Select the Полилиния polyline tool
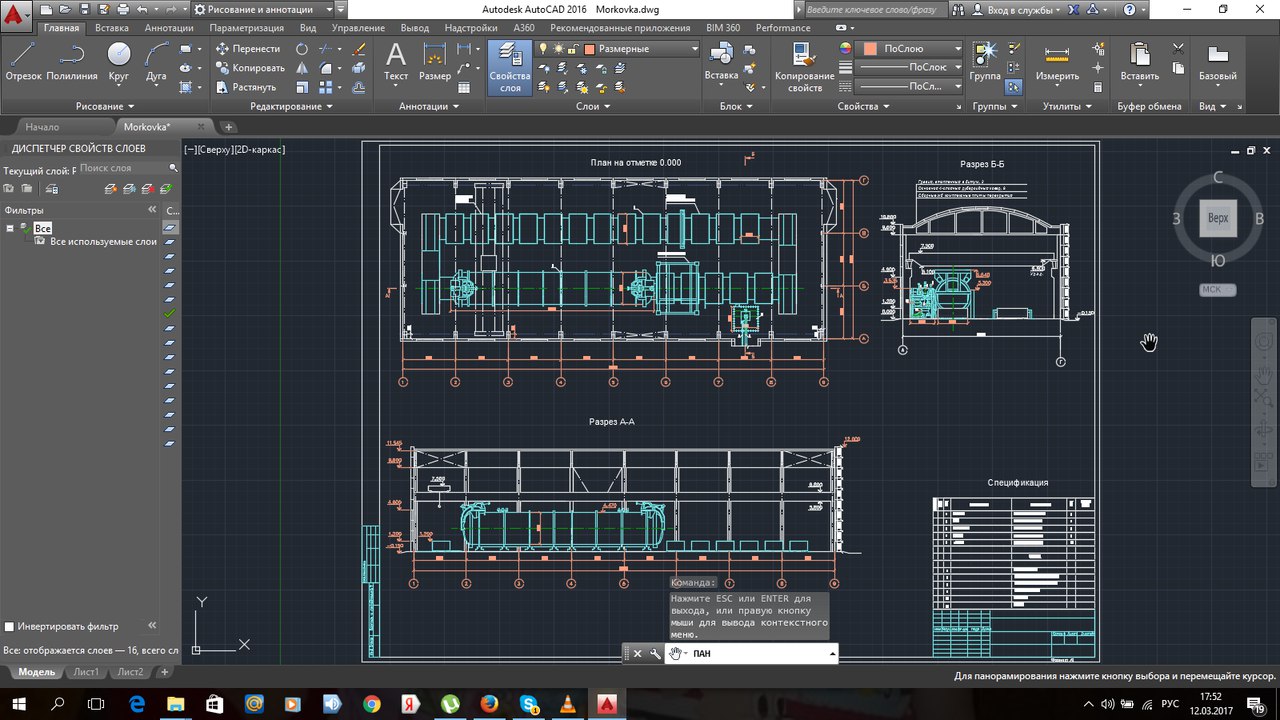Image resolution: width=1280 pixels, height=720 pixels. 72,62
